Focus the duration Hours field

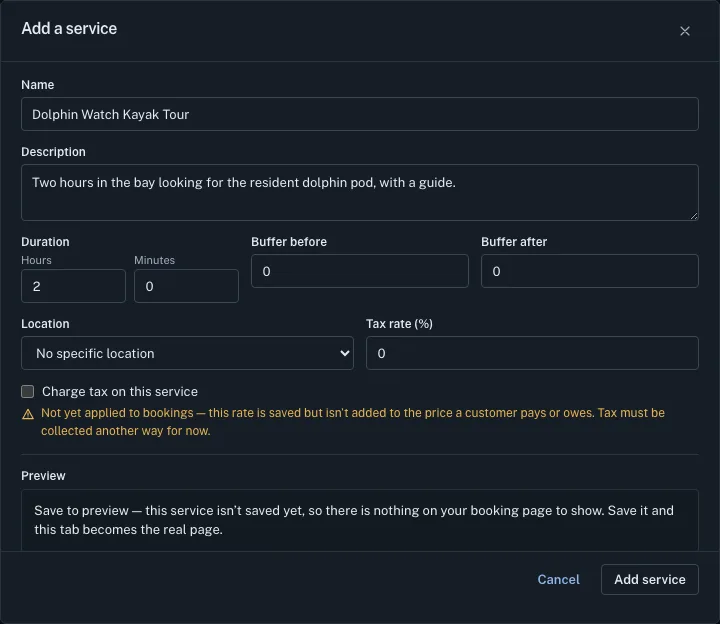pos(73,286)
